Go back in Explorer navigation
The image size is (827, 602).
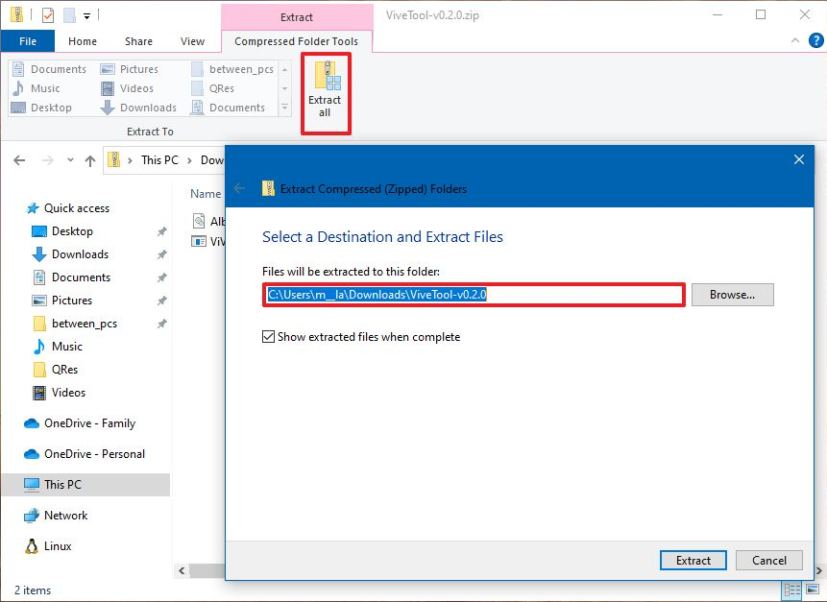click(20, 160)
